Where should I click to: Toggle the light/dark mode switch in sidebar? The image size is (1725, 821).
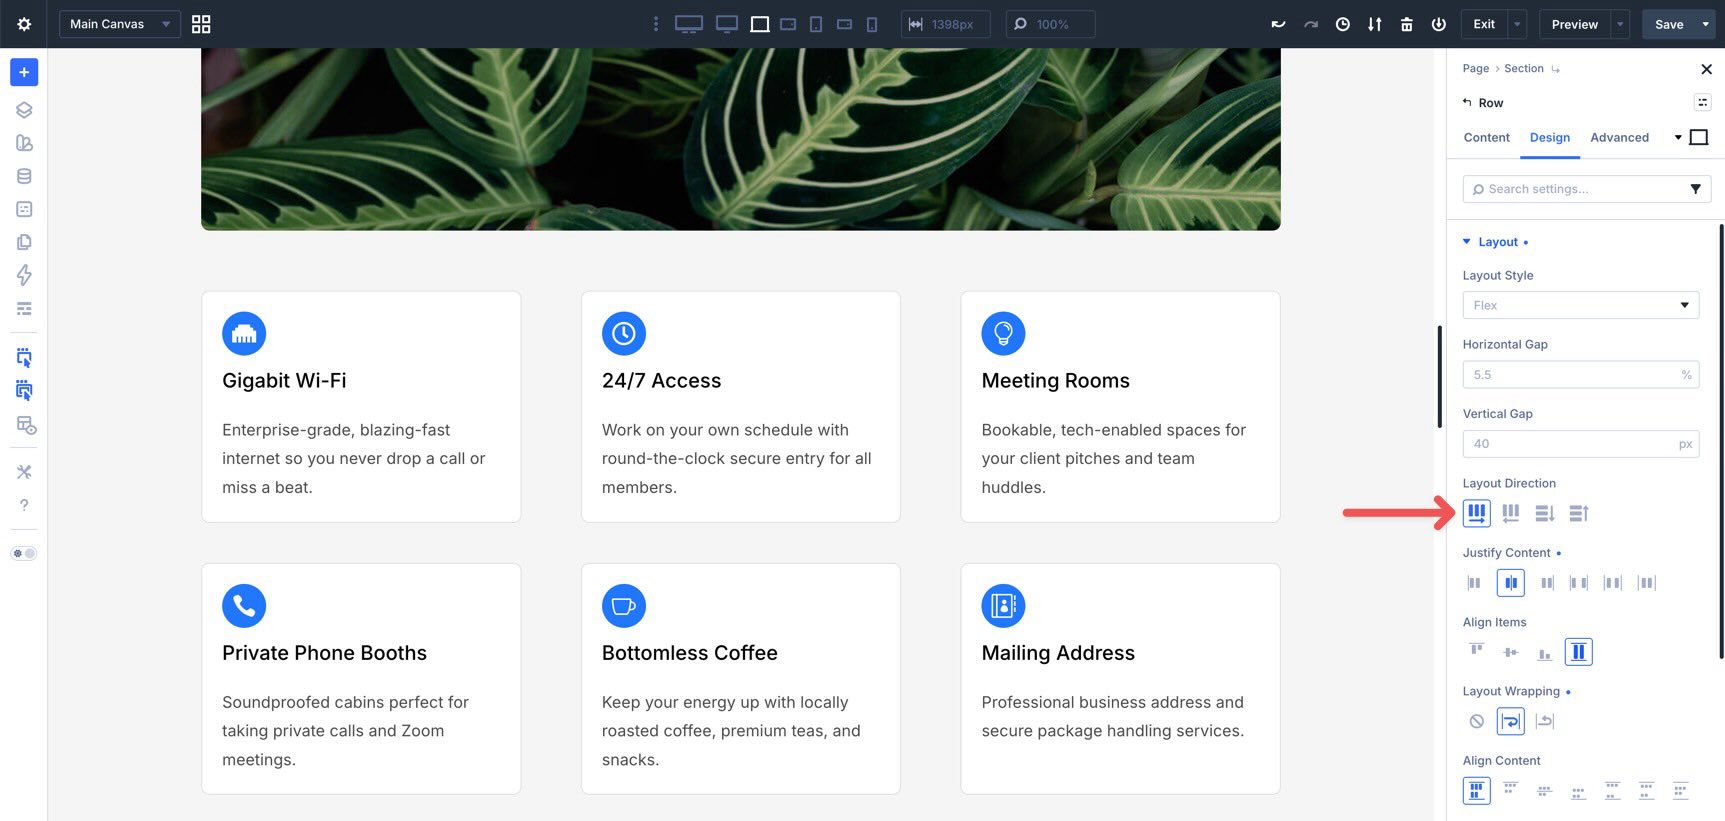(x=24, y=553)
